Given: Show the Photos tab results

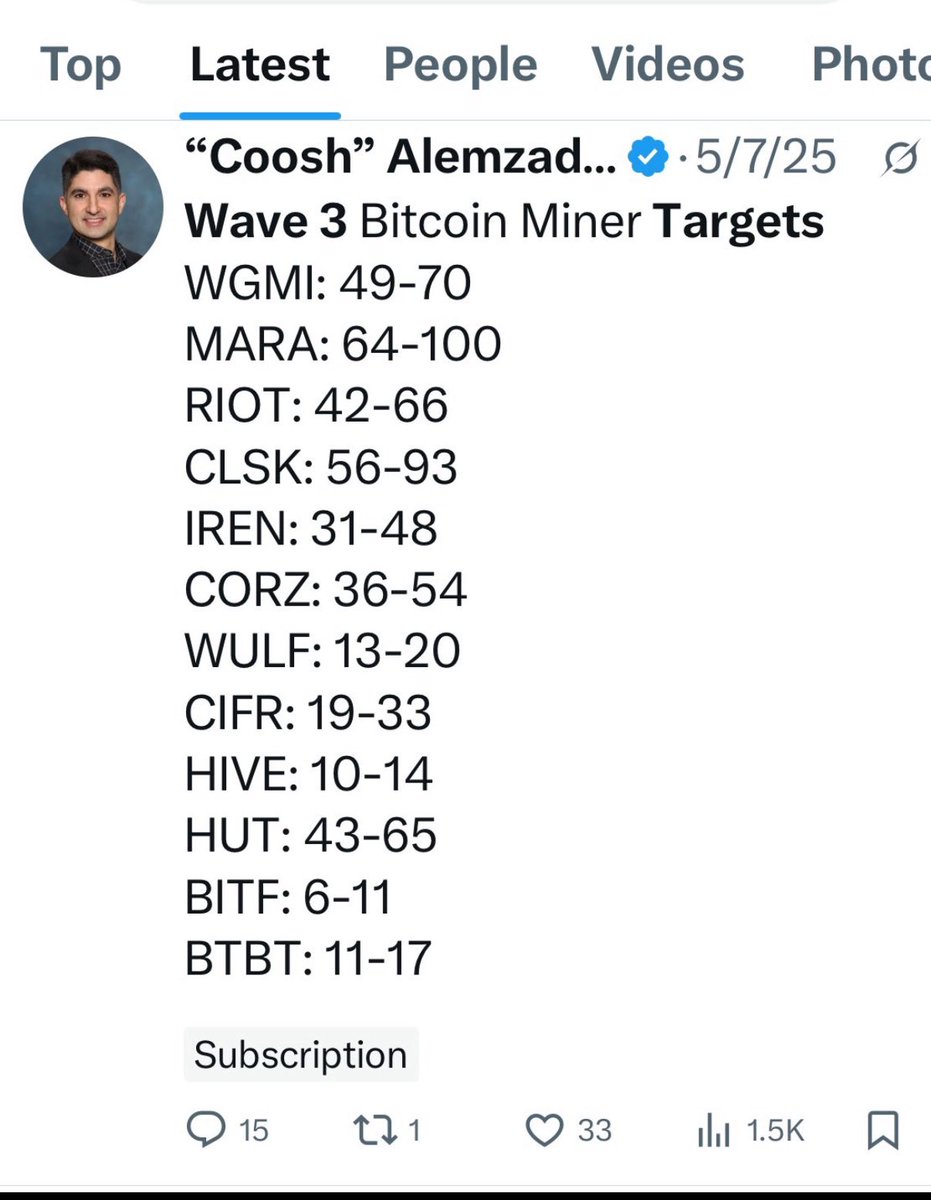Looking at the screenshot, I should [x=870, y=65].
